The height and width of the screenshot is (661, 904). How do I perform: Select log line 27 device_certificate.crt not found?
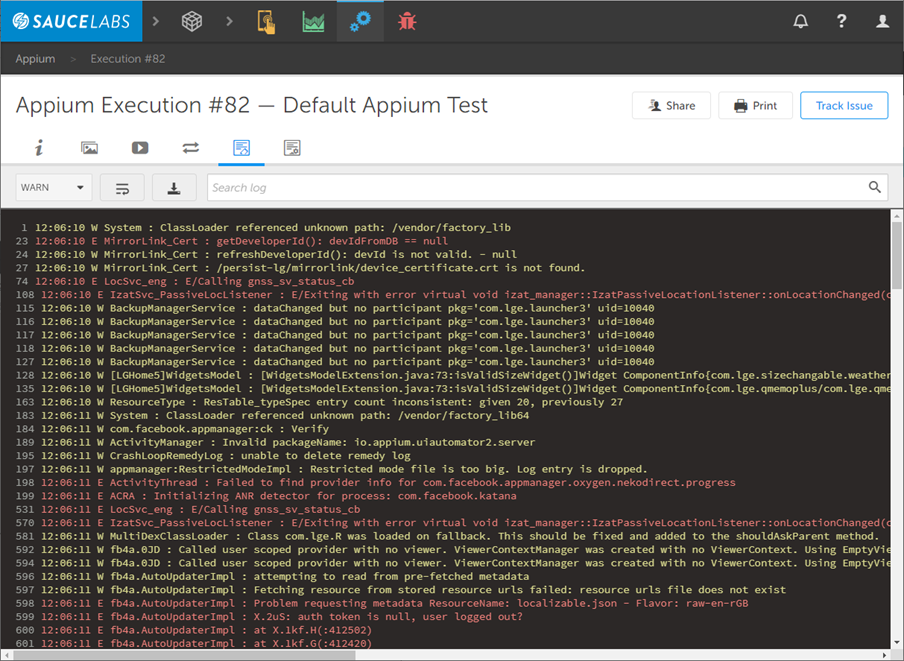pos(300,267)
